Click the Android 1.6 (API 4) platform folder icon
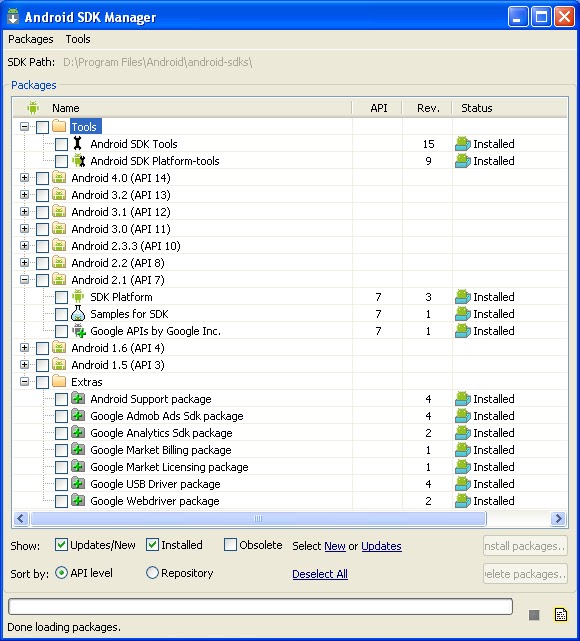The height and width of the screenshot is (641, 580). pyautogui.click(x=59, y=347)
